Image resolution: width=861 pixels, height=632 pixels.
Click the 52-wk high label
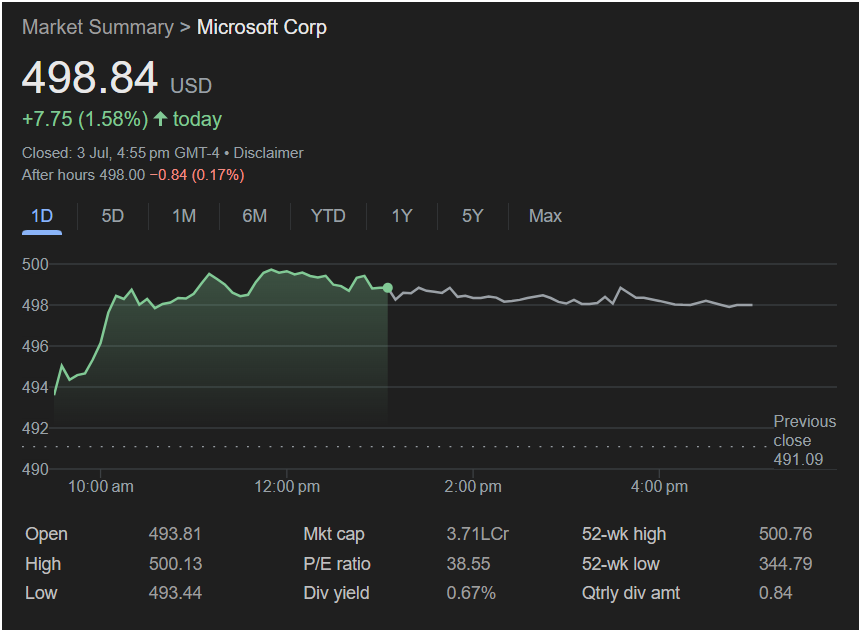(624, 534)
